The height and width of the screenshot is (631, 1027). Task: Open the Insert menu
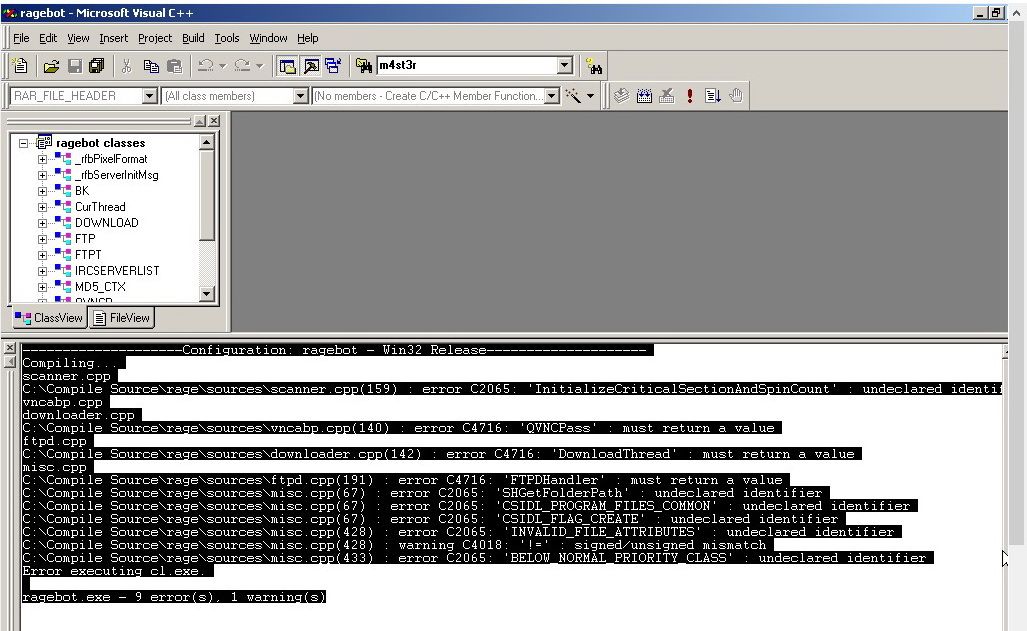113,38
